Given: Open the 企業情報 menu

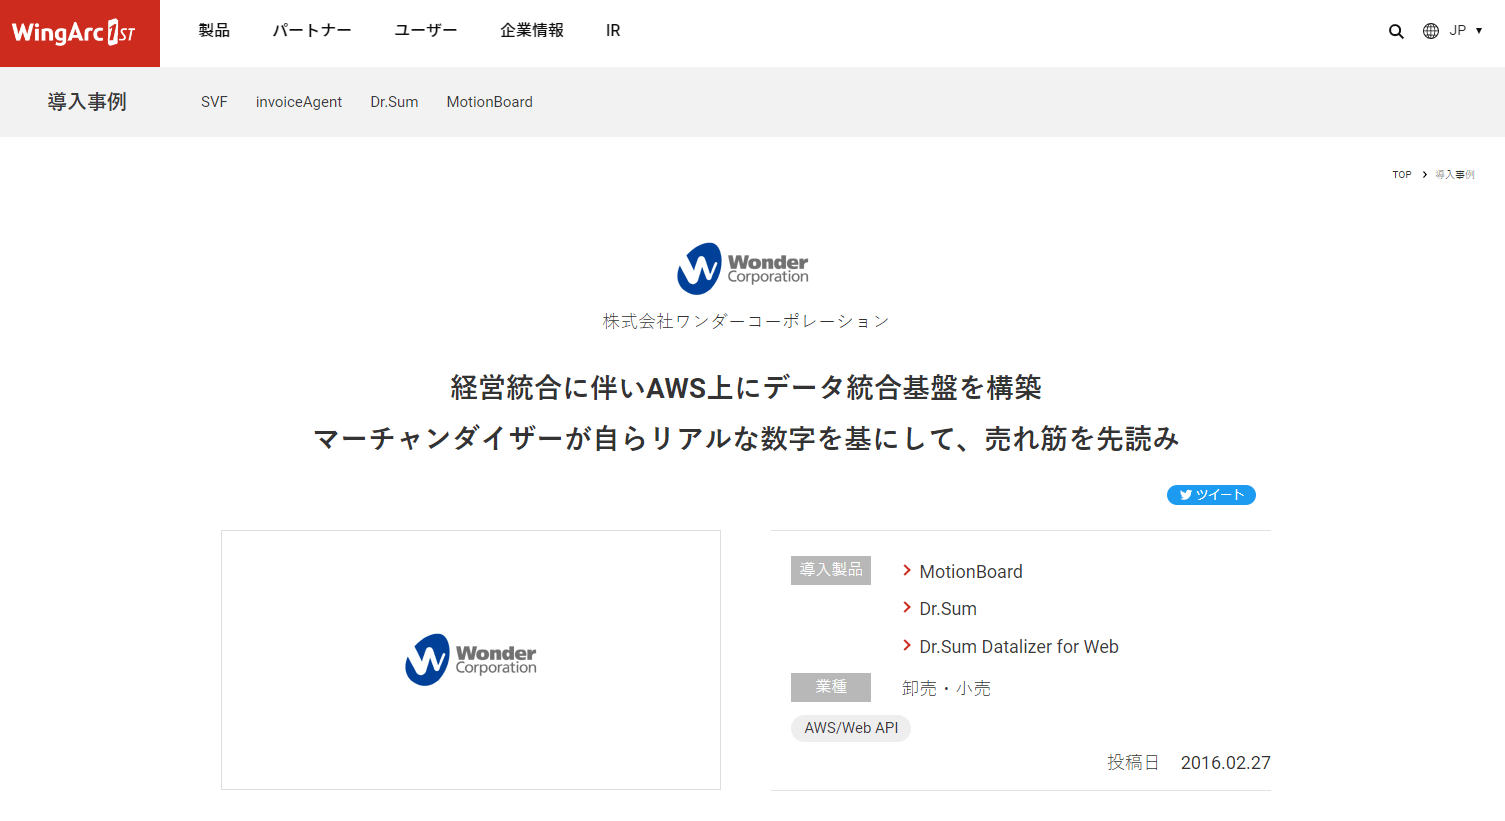Looking at the screenshot, I should [532, 30].
